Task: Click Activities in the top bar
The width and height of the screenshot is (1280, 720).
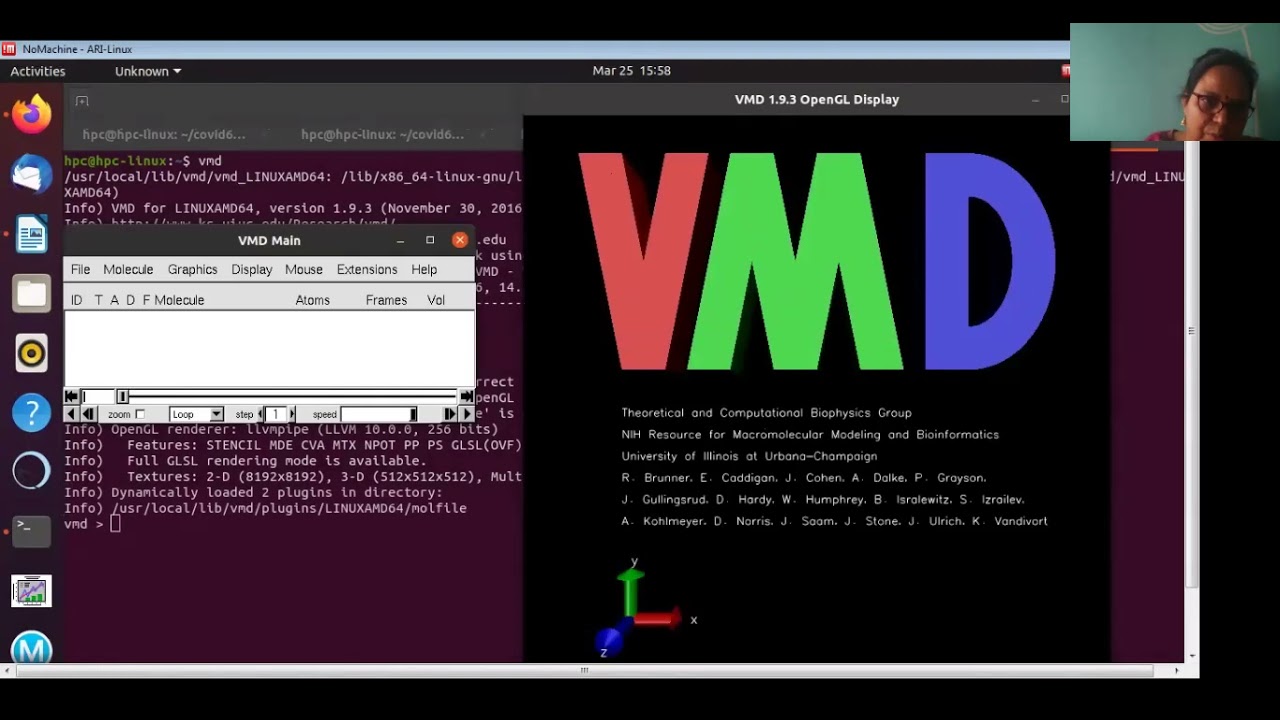Action: click(x=37, y=71)
